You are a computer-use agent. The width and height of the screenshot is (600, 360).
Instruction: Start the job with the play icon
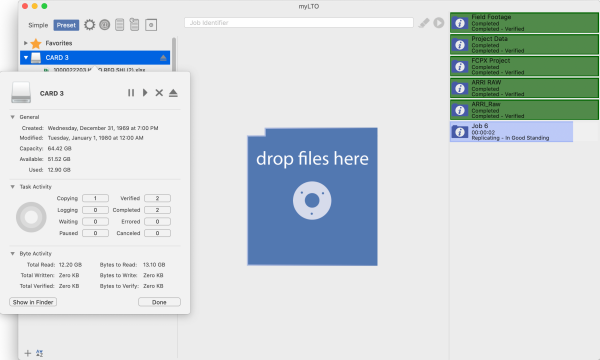[439, 23]
